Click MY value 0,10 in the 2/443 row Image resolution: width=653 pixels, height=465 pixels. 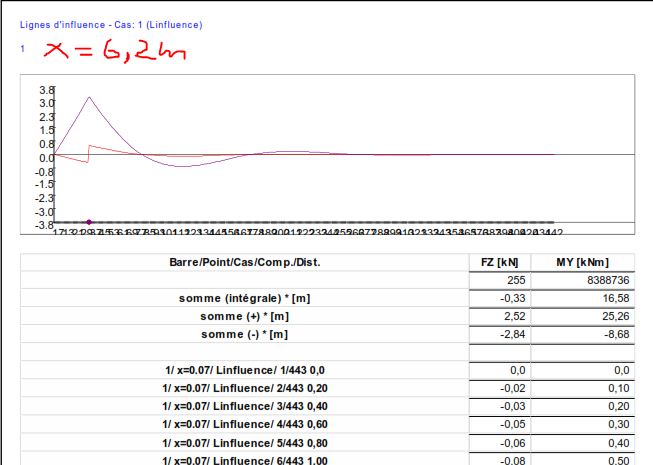click(x=582, y=388)
